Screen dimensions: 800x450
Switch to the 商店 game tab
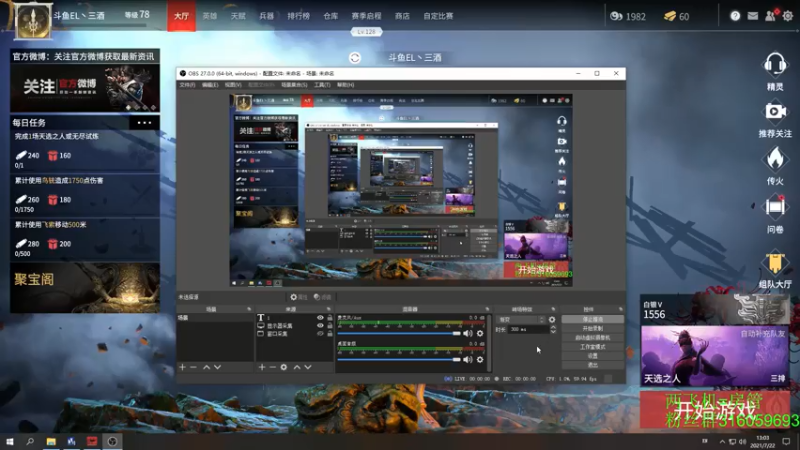[x=402, y=16]
